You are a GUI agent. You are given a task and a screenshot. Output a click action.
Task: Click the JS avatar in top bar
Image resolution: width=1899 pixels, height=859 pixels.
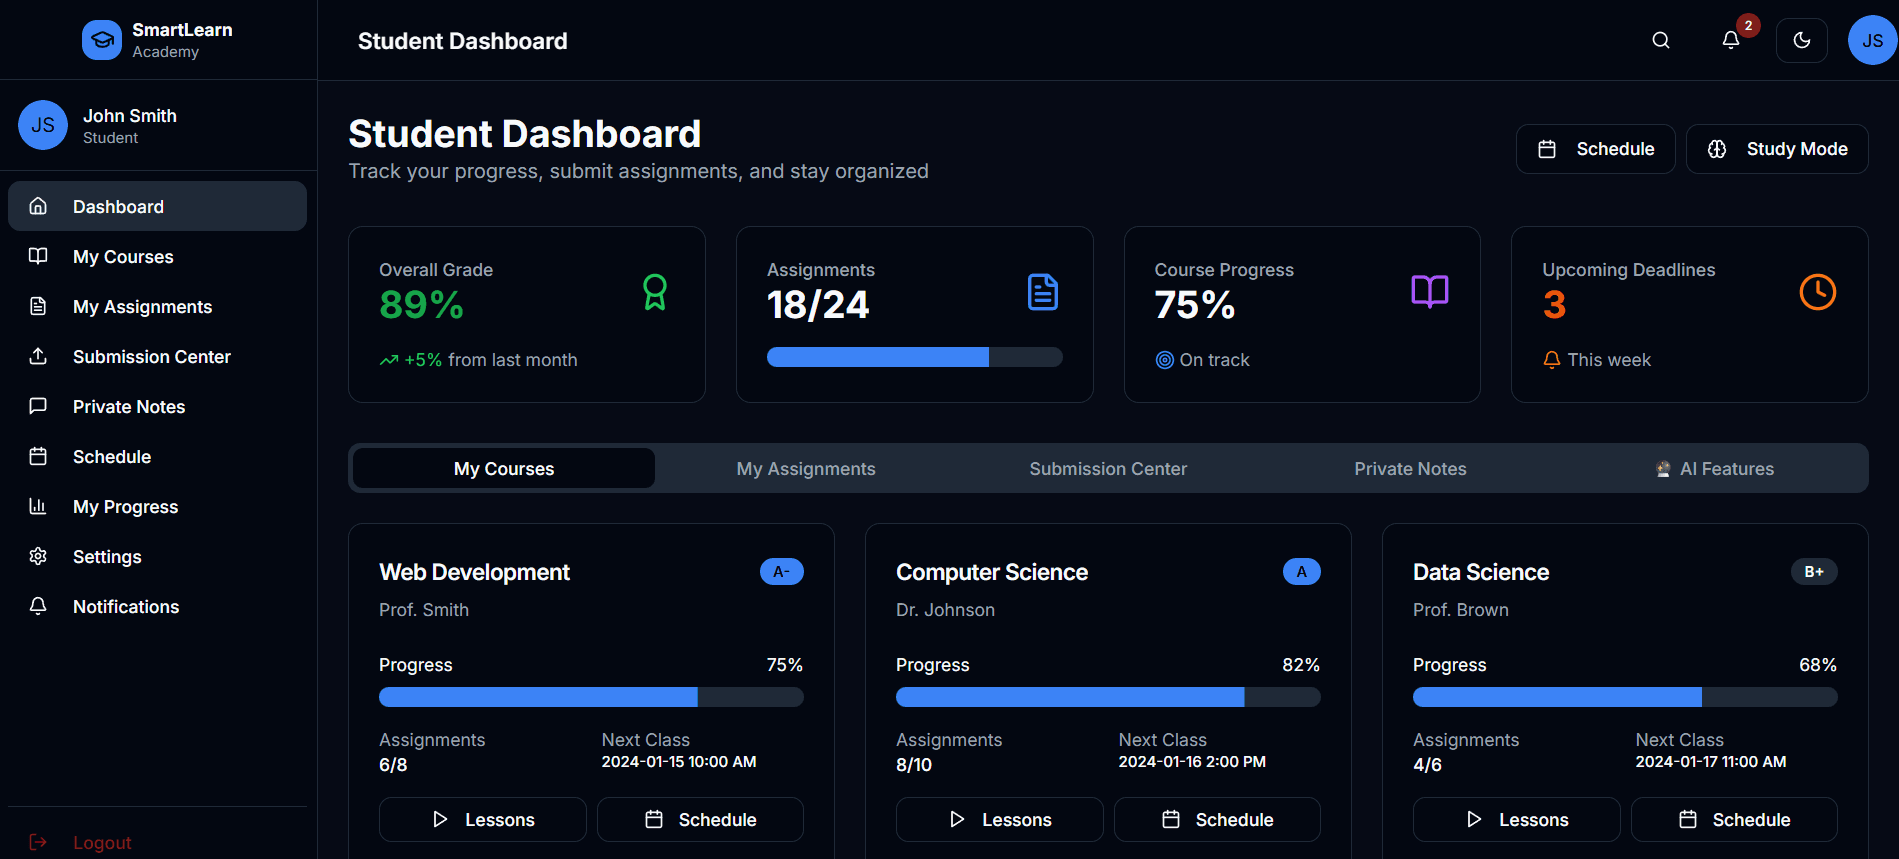tap(1872, 40)
